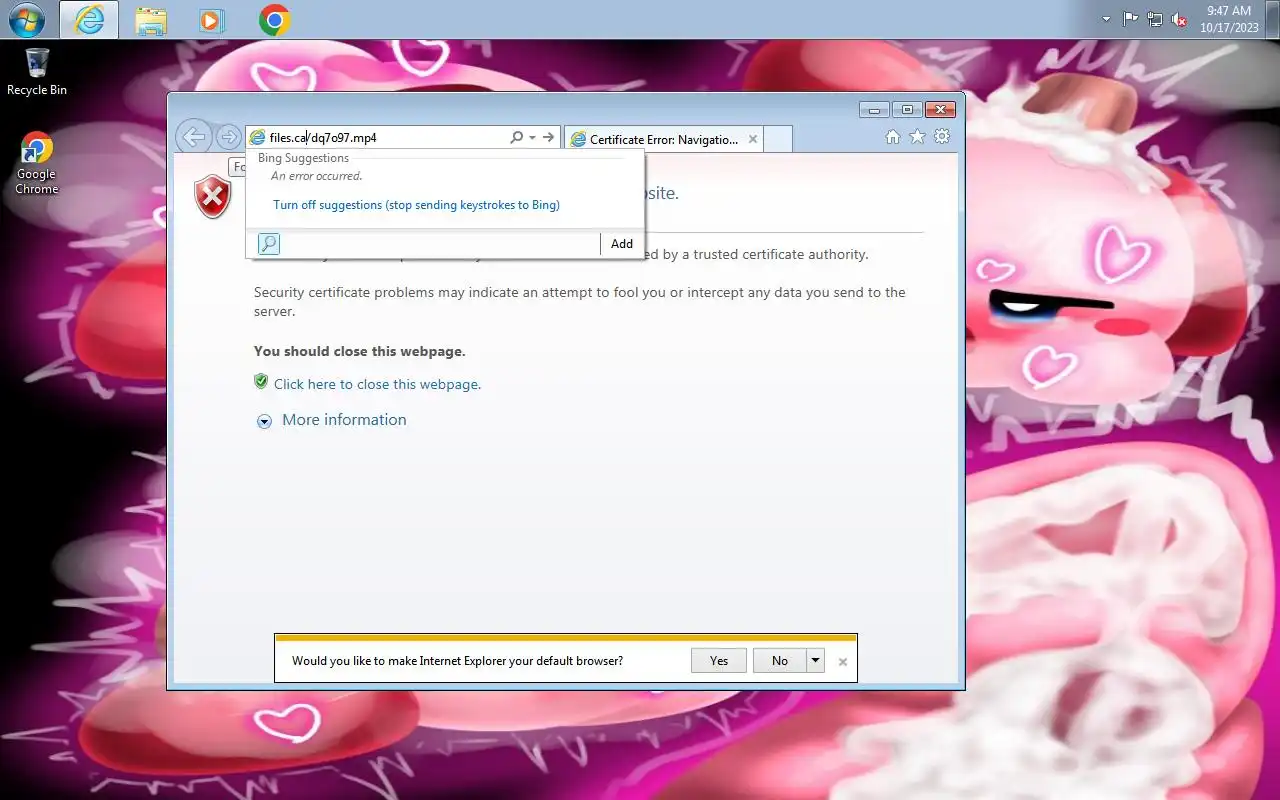Image resolution: width=1280 pixels, height=800 pixels.
Task: Open the Windows Start menu
Action: click(x=26, y=19)
